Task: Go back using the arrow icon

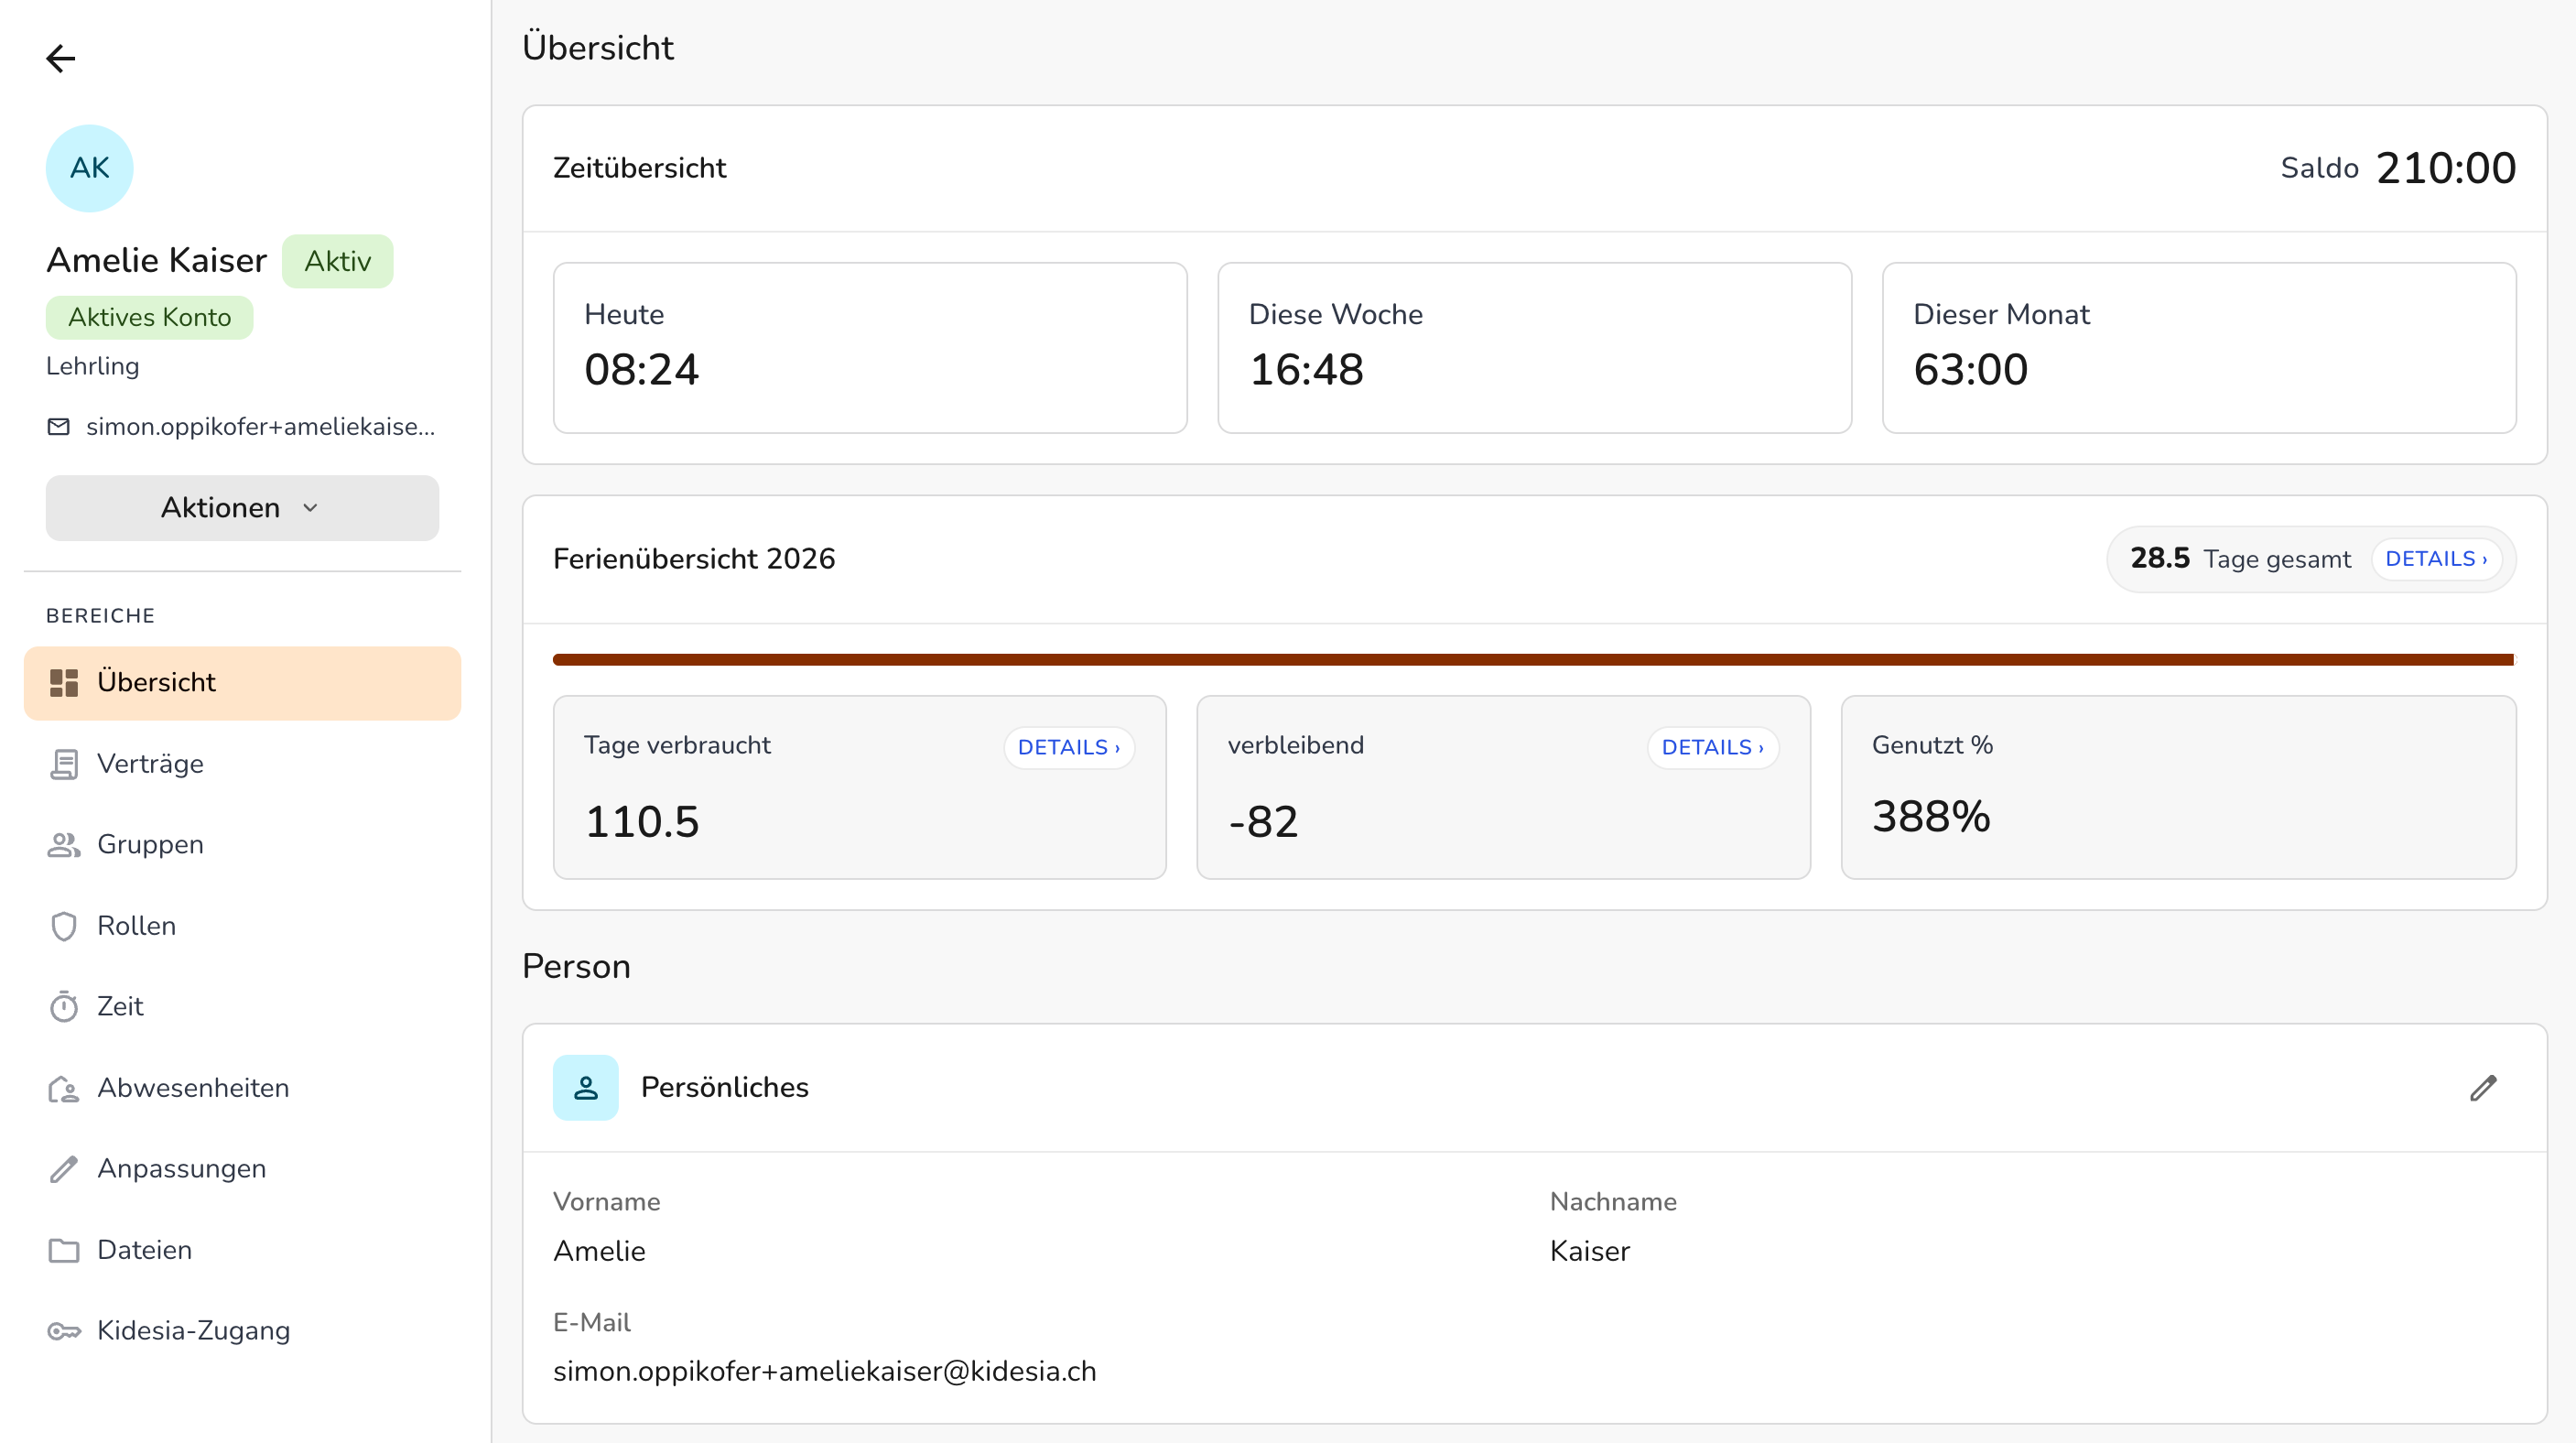Action: coord(61,59)
